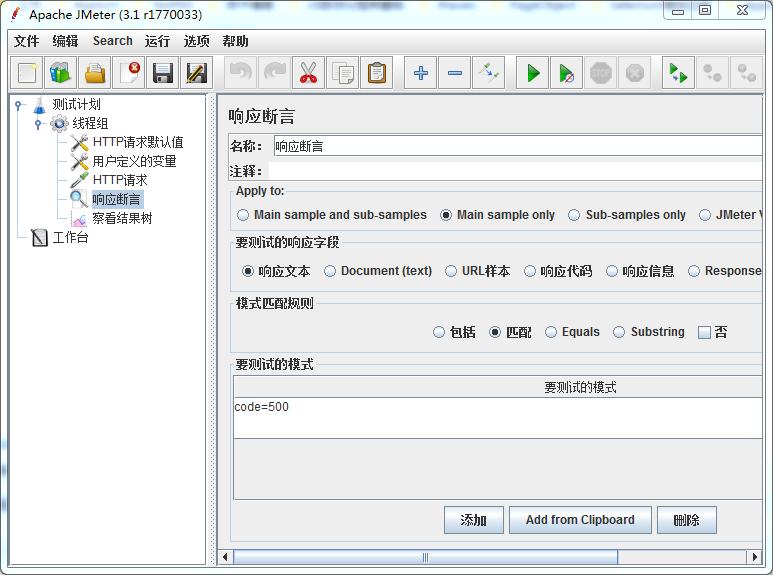Expand all nodes with plus icon
The height and width of the screenshot is (575, 773).
pyautogui.click(x=421, y=73)
